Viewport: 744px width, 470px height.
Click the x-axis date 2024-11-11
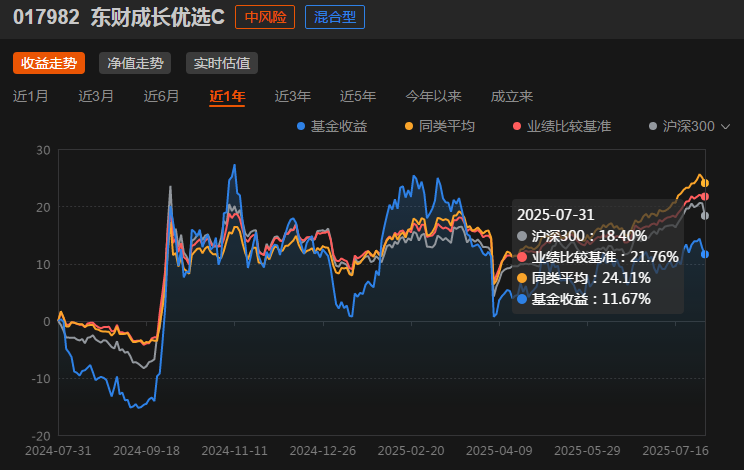[x=234, y=451]
